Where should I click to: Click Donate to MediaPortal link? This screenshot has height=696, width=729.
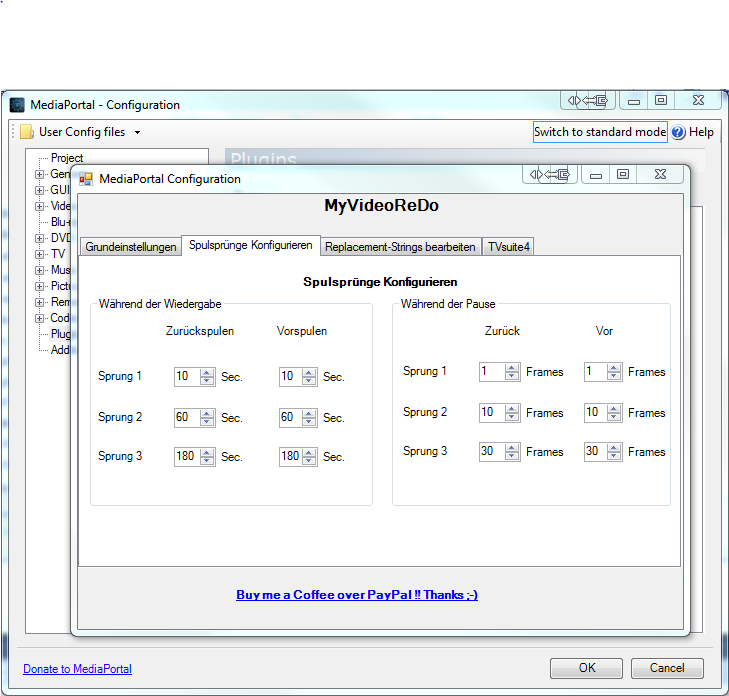77,669
